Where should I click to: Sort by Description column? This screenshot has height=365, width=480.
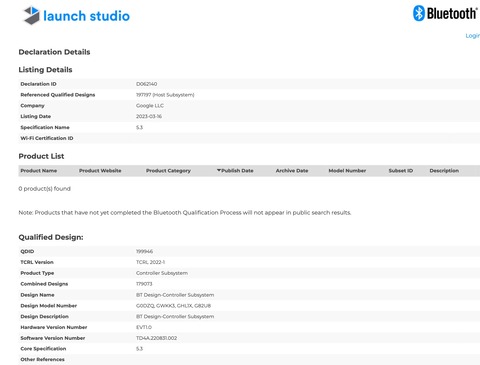[x=444, y=171]
